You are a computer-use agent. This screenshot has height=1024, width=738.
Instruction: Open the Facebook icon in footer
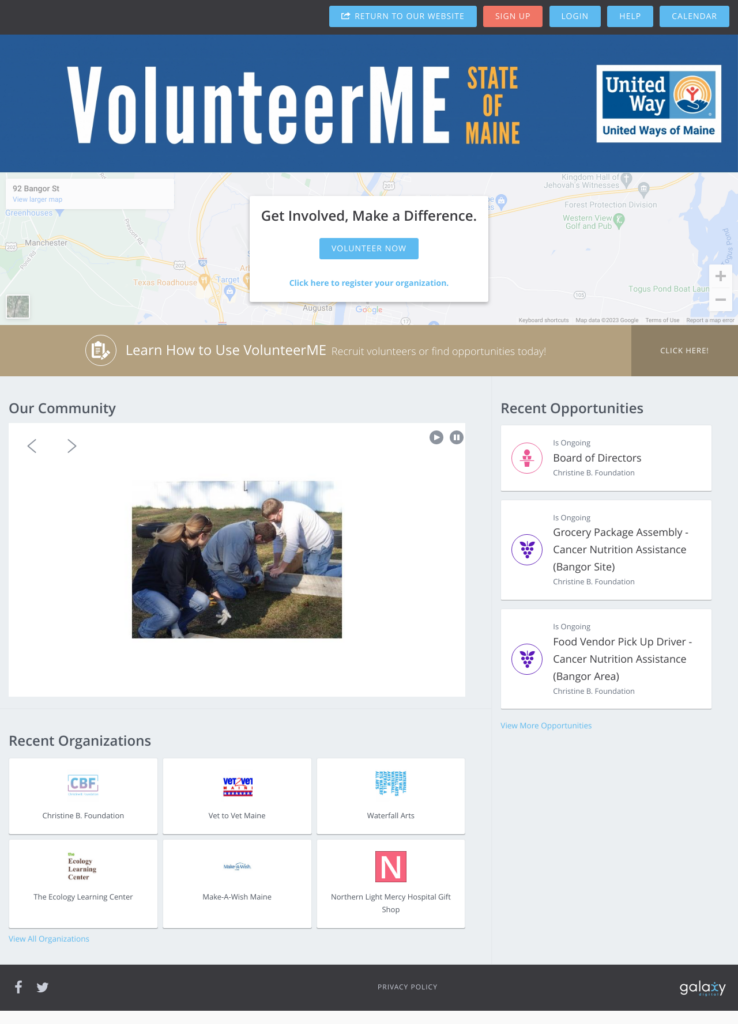coord(18,987)
